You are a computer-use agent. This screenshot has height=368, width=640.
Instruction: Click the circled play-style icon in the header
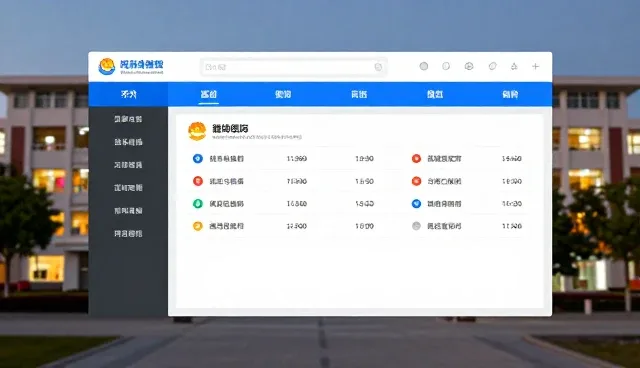pos(469,66)
